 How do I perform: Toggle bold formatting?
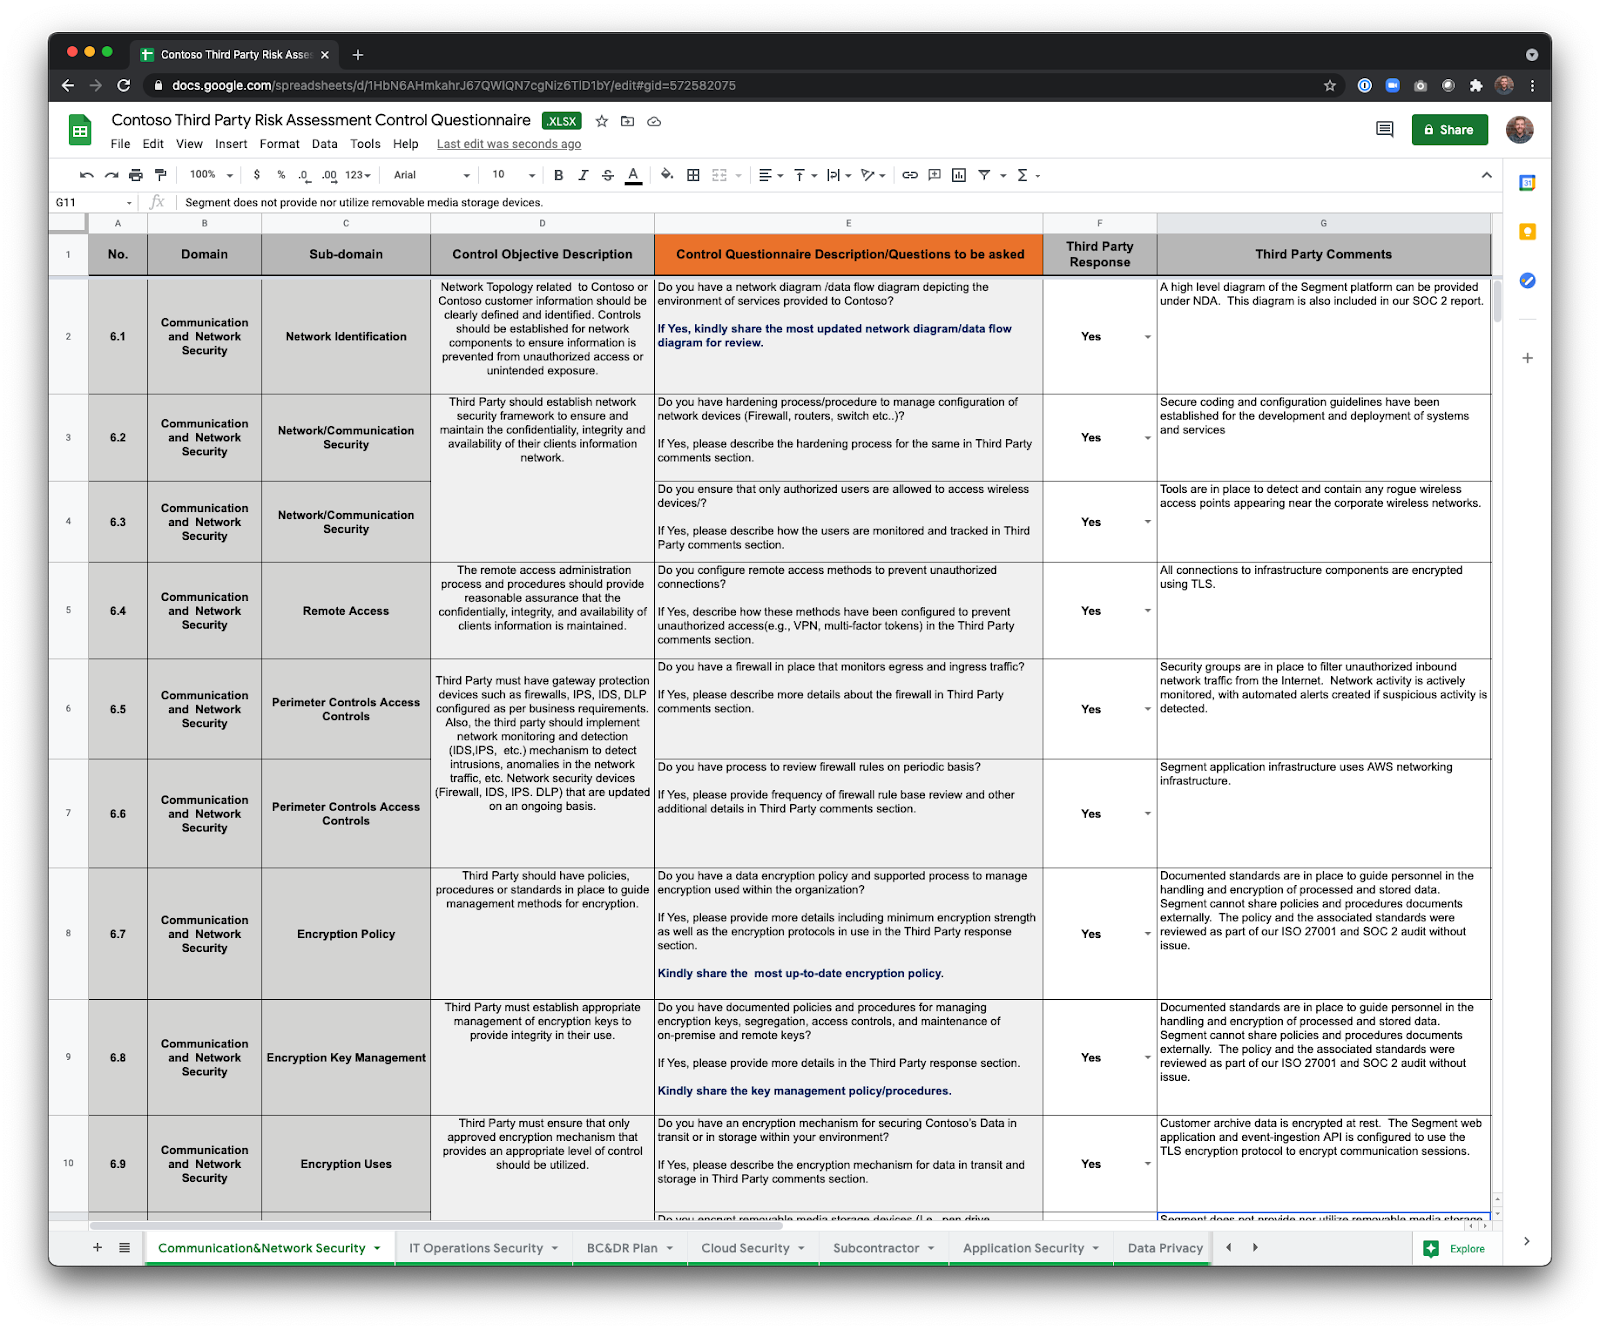click(x=558, y=175)
